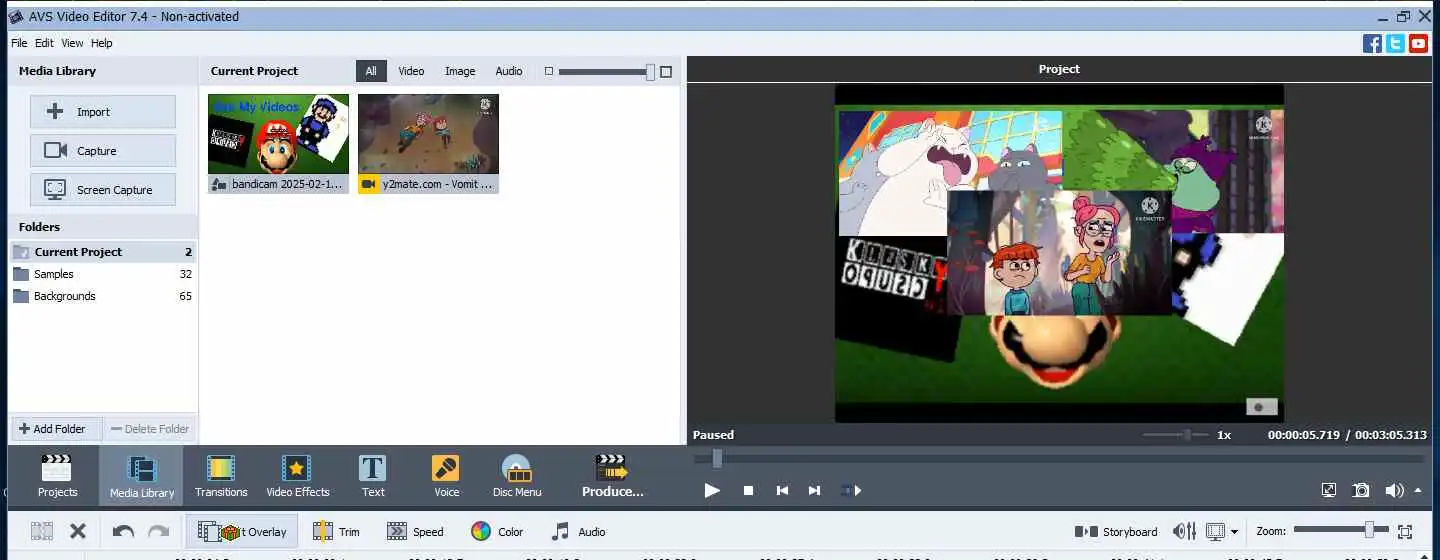Image resolution: width=1440 pixels, height=560 pixels.
Task: Open the Speed tool
Action: point(415,532)
